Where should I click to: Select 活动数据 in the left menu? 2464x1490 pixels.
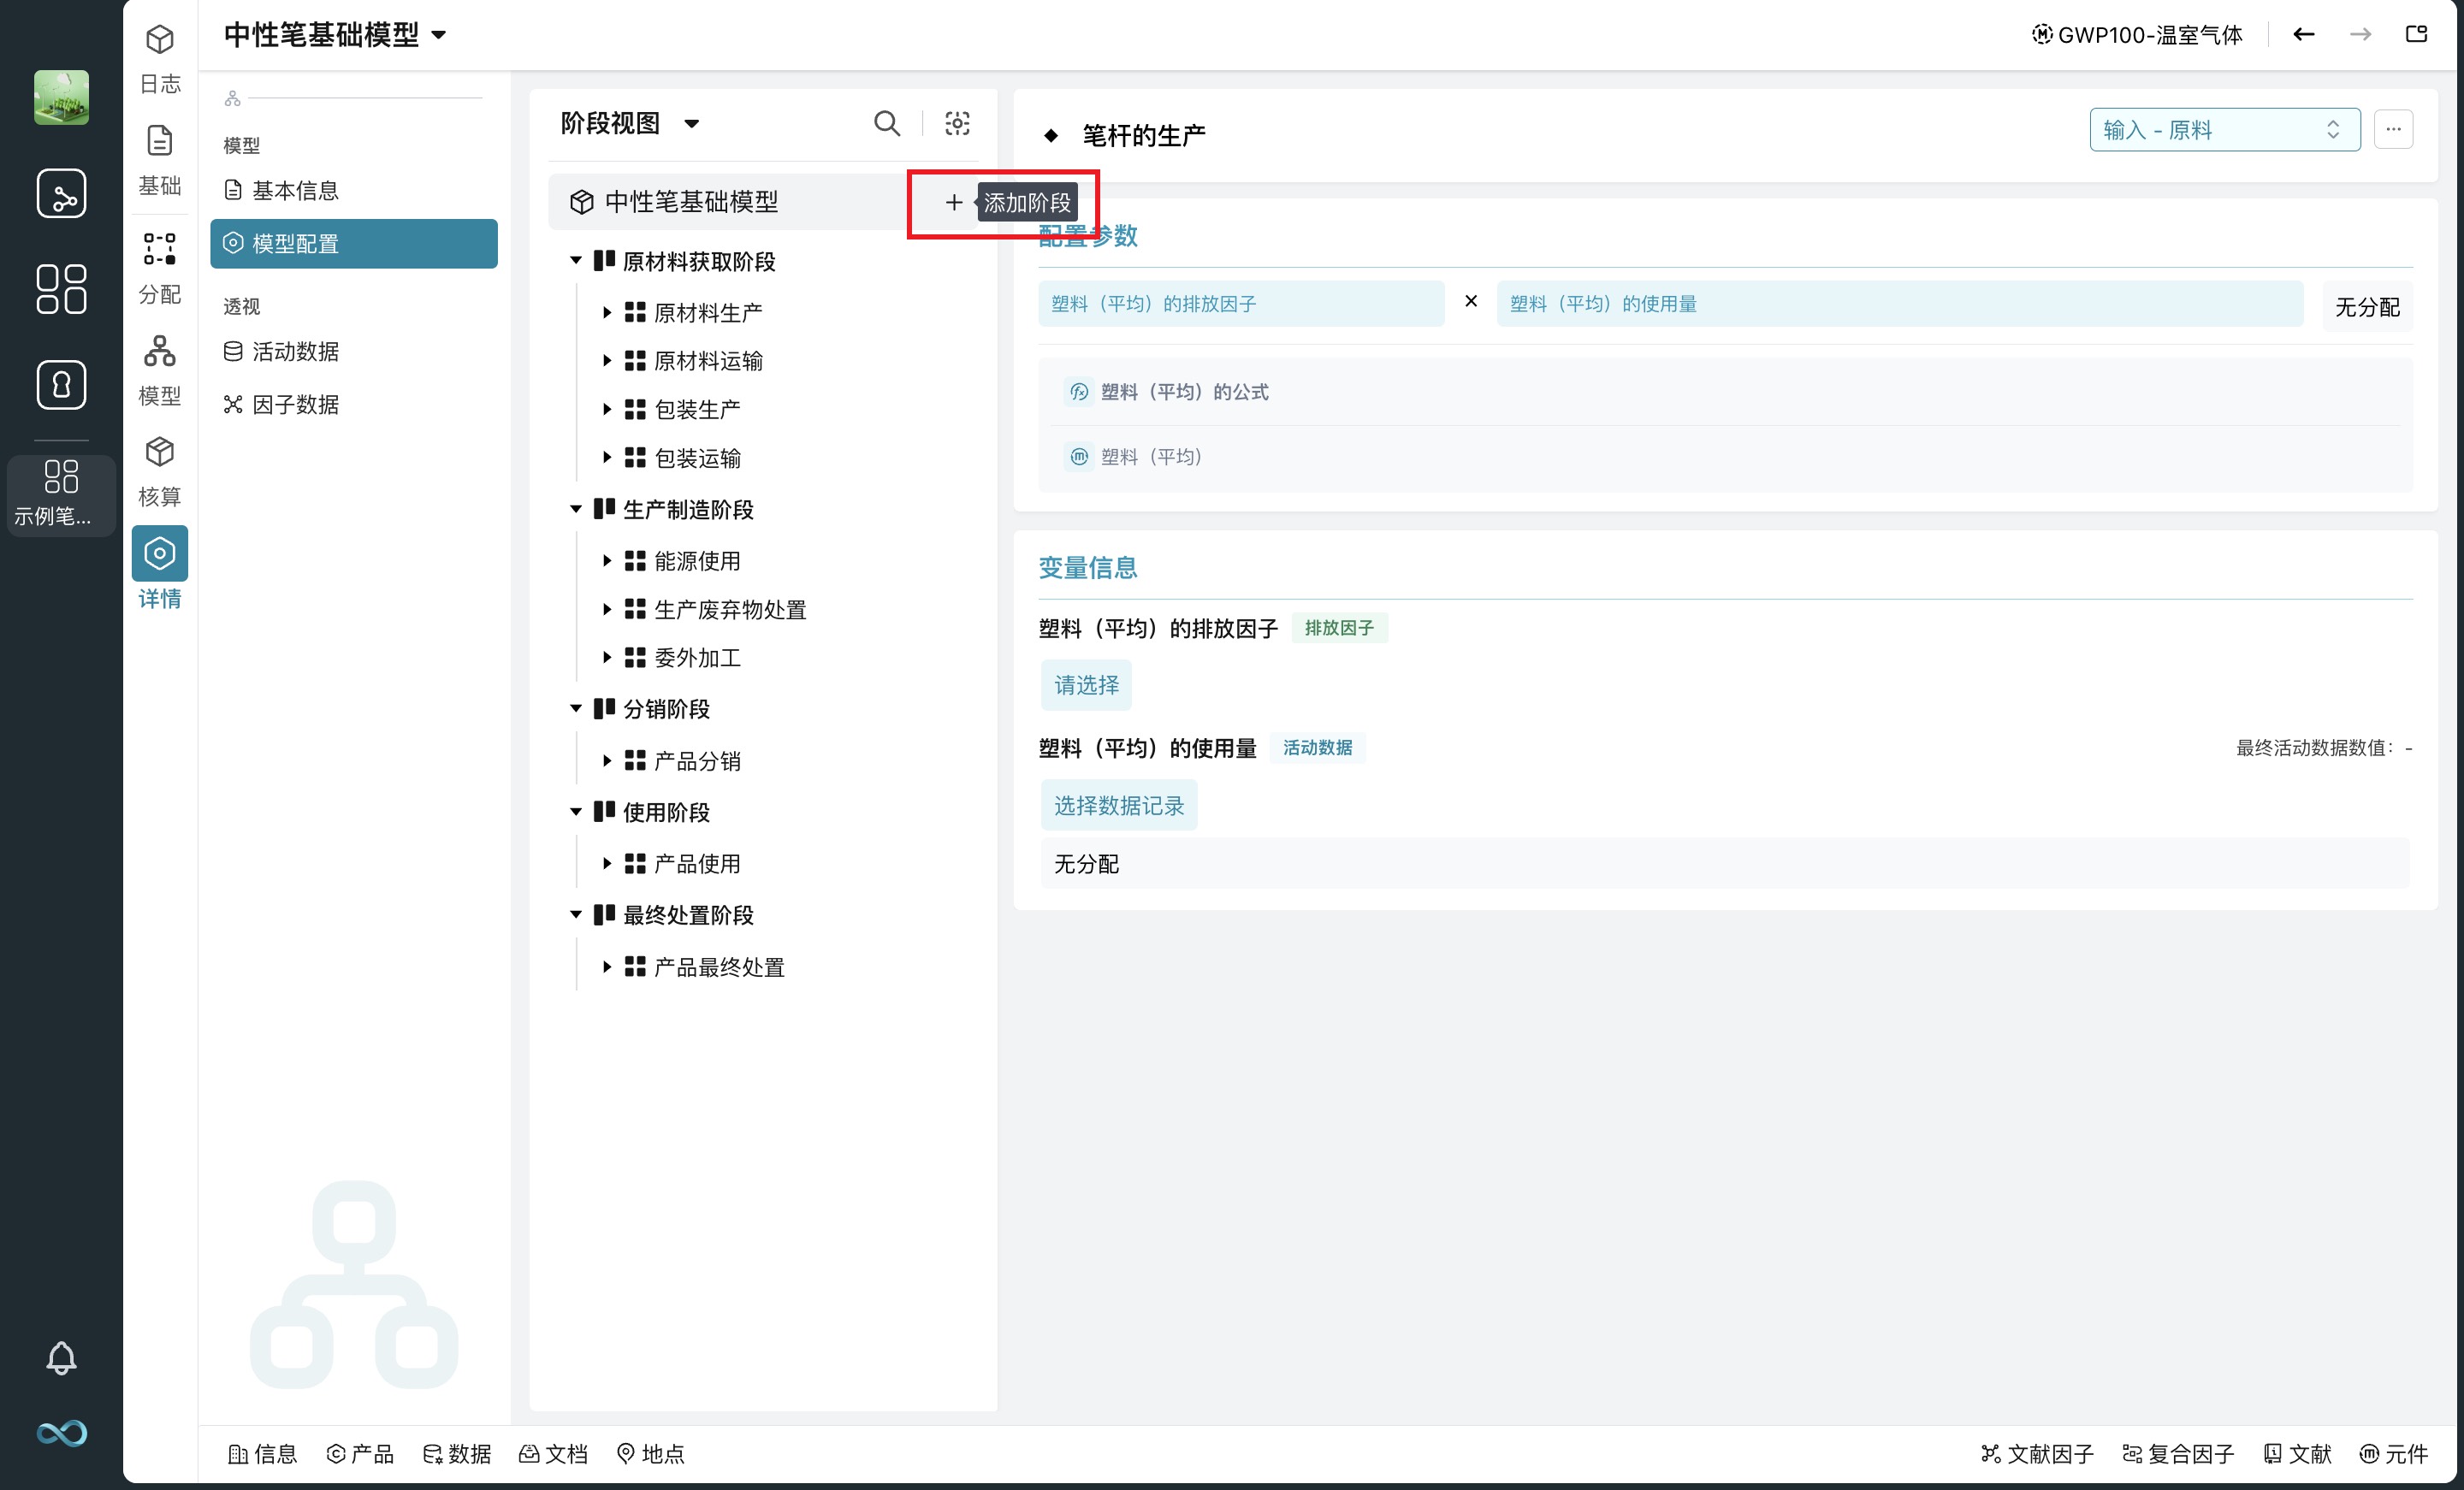coord(294,351)
